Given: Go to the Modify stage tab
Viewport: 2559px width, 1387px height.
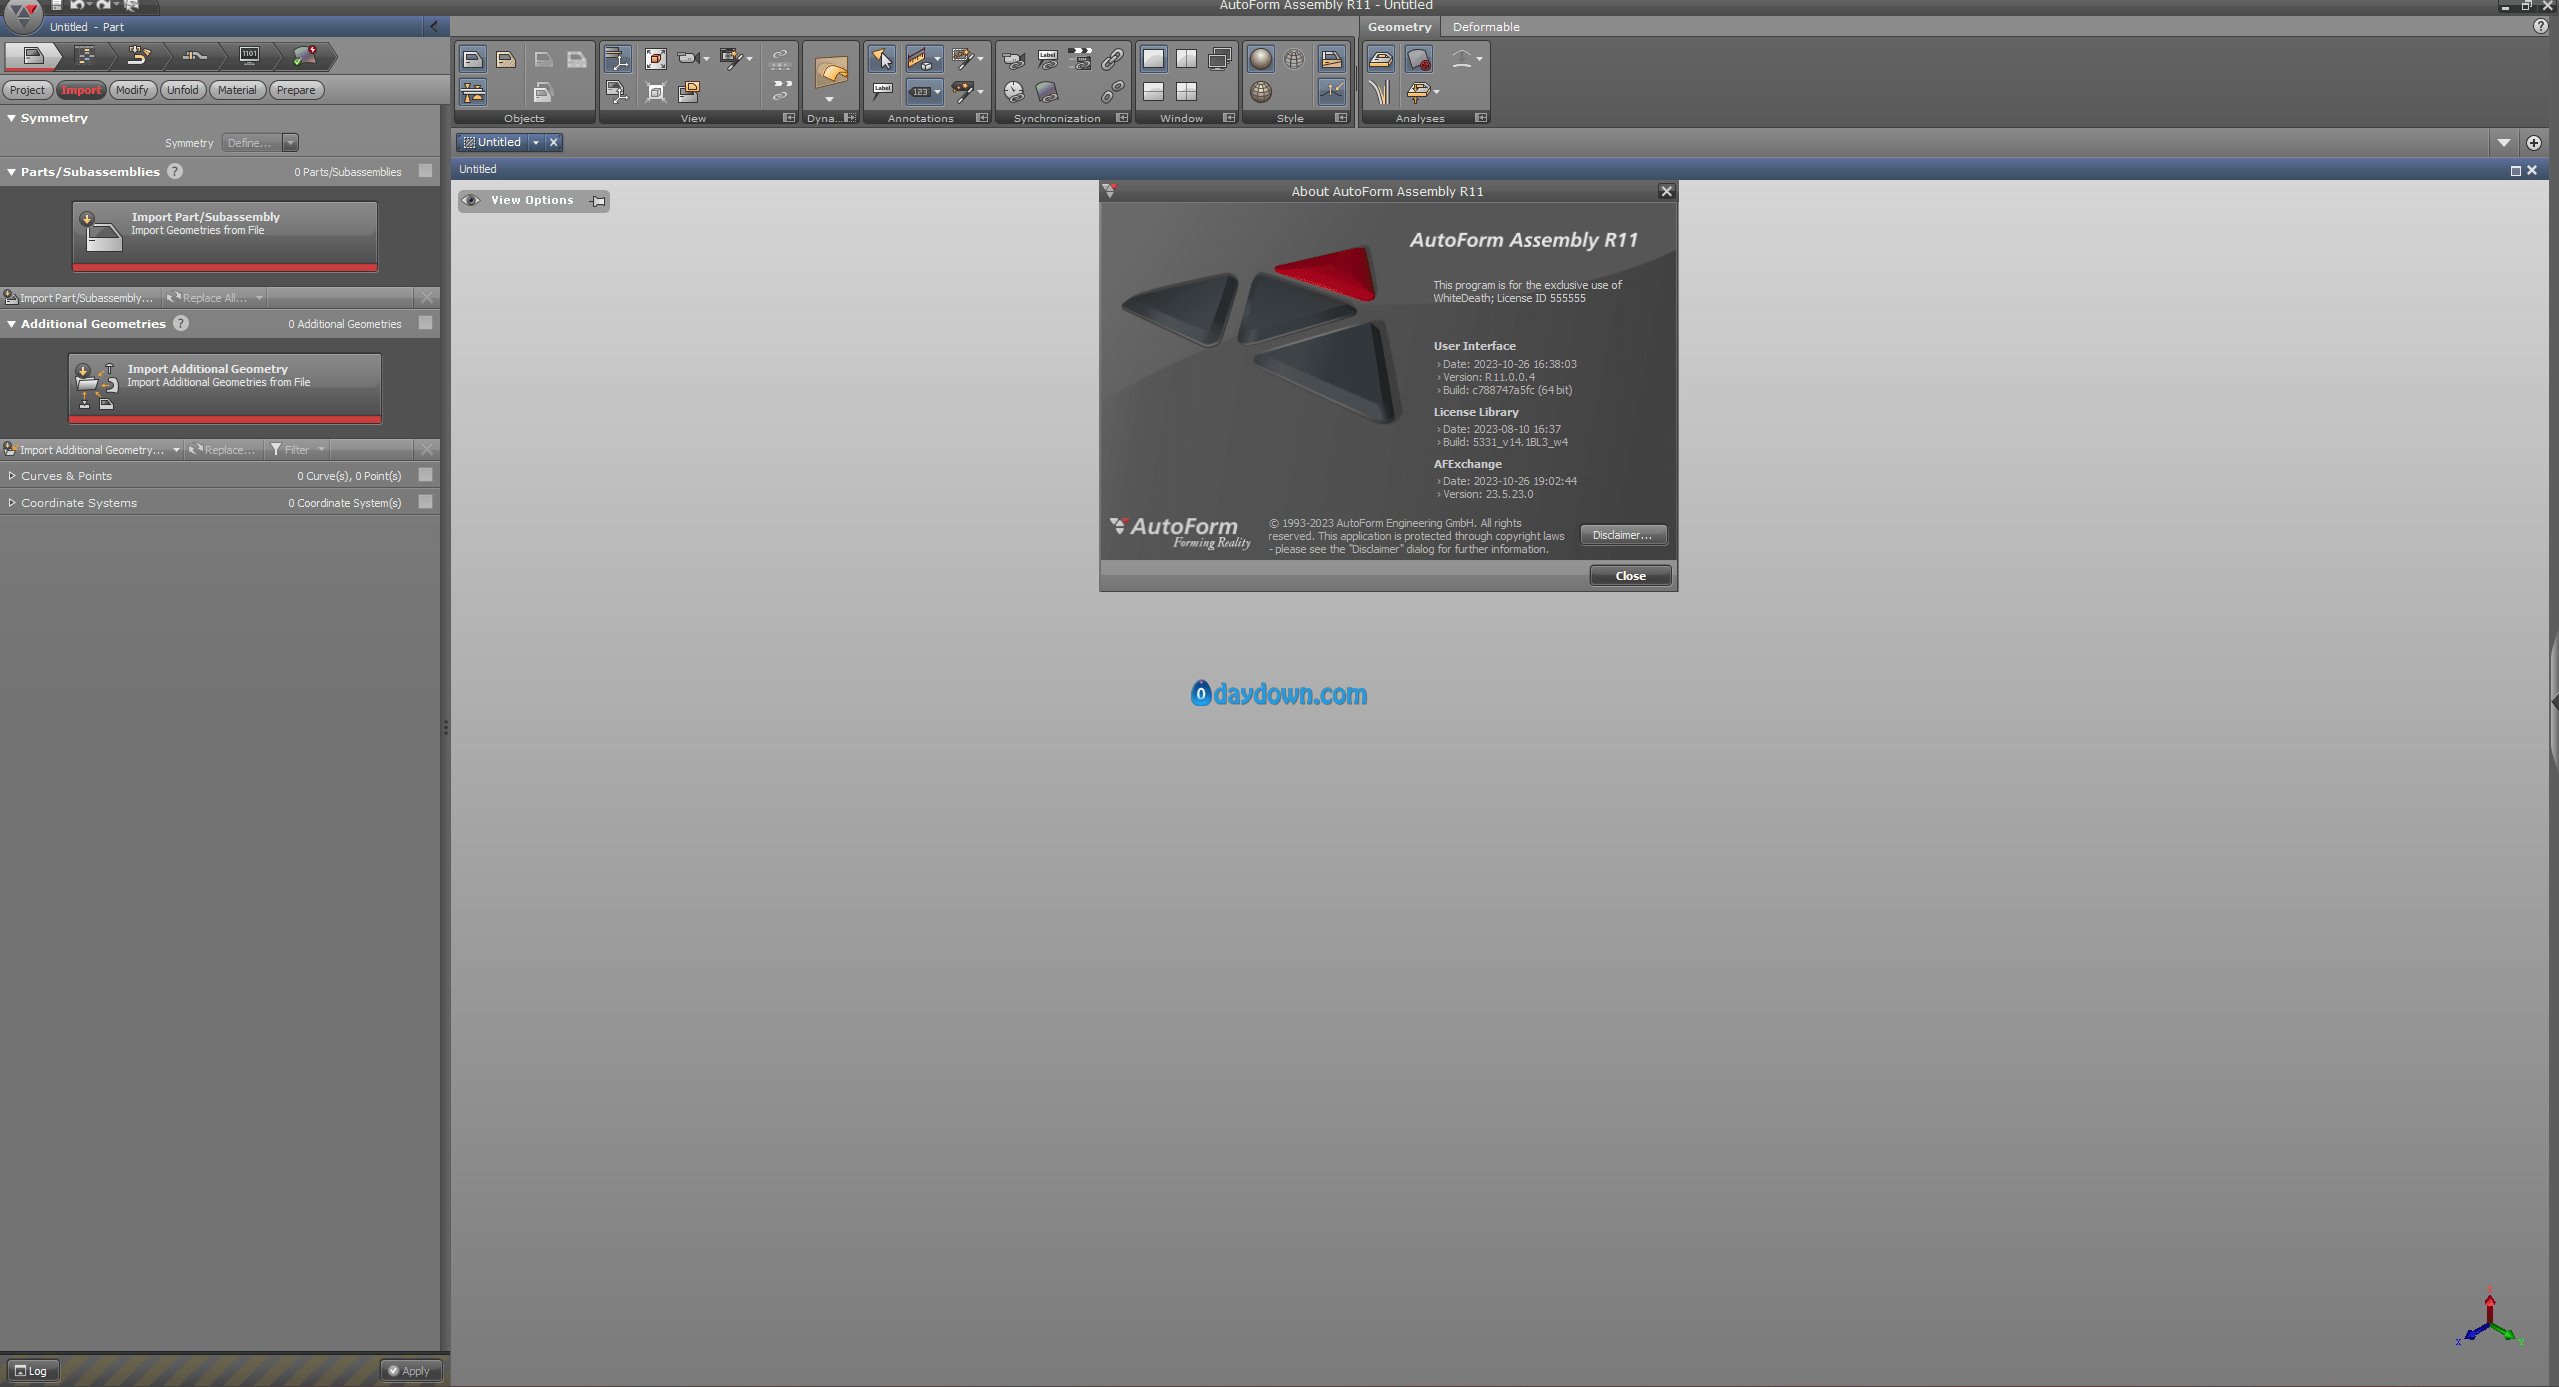Looking at the screenshot, I should tap(132, 90).
